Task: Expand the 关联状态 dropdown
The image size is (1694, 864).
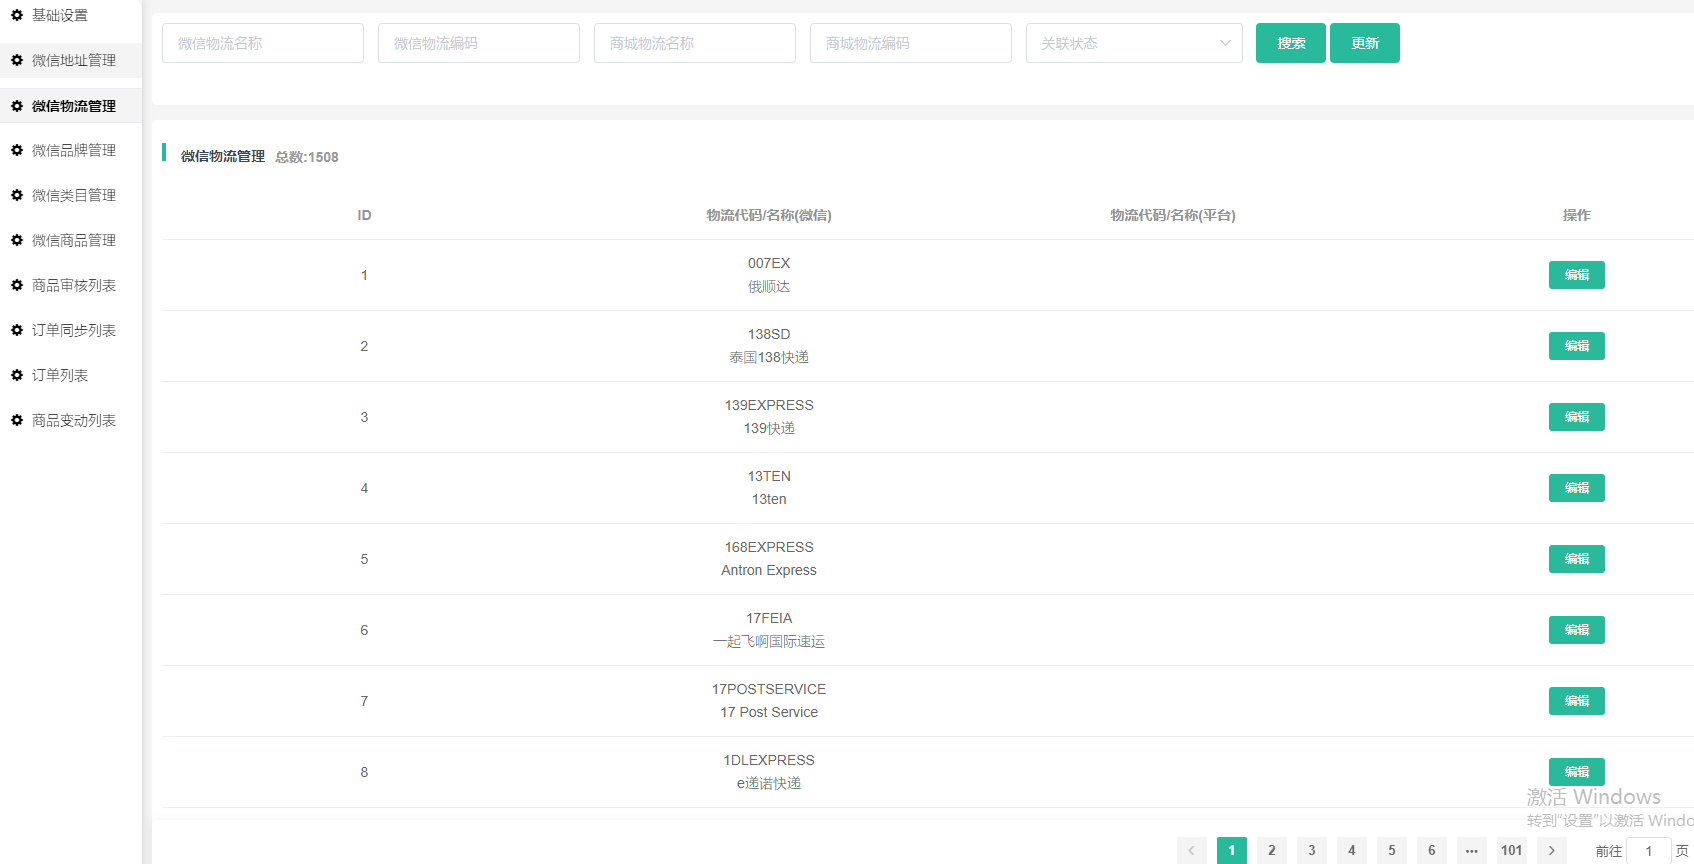Action: click(x=1134, y=43)
